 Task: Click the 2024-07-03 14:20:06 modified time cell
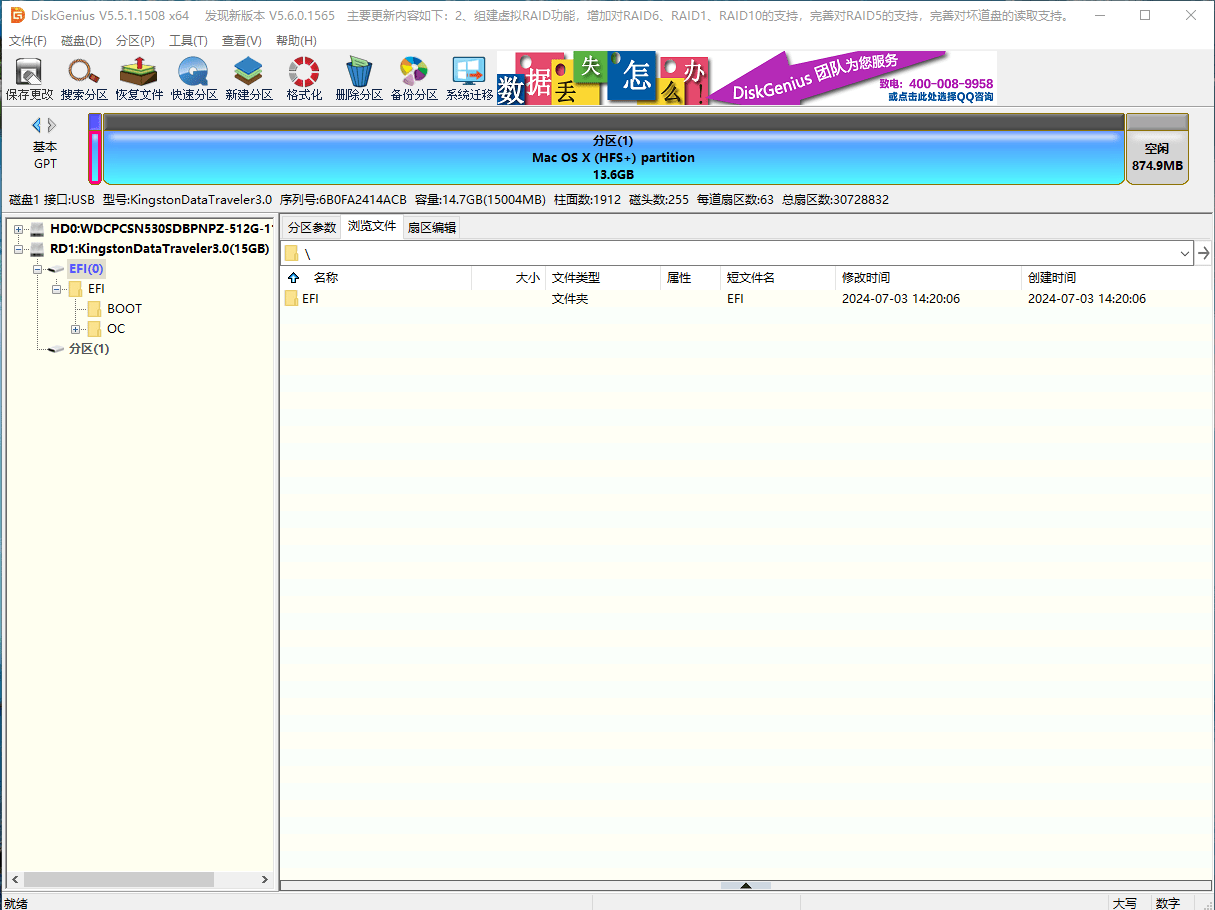tap(901, 298)
